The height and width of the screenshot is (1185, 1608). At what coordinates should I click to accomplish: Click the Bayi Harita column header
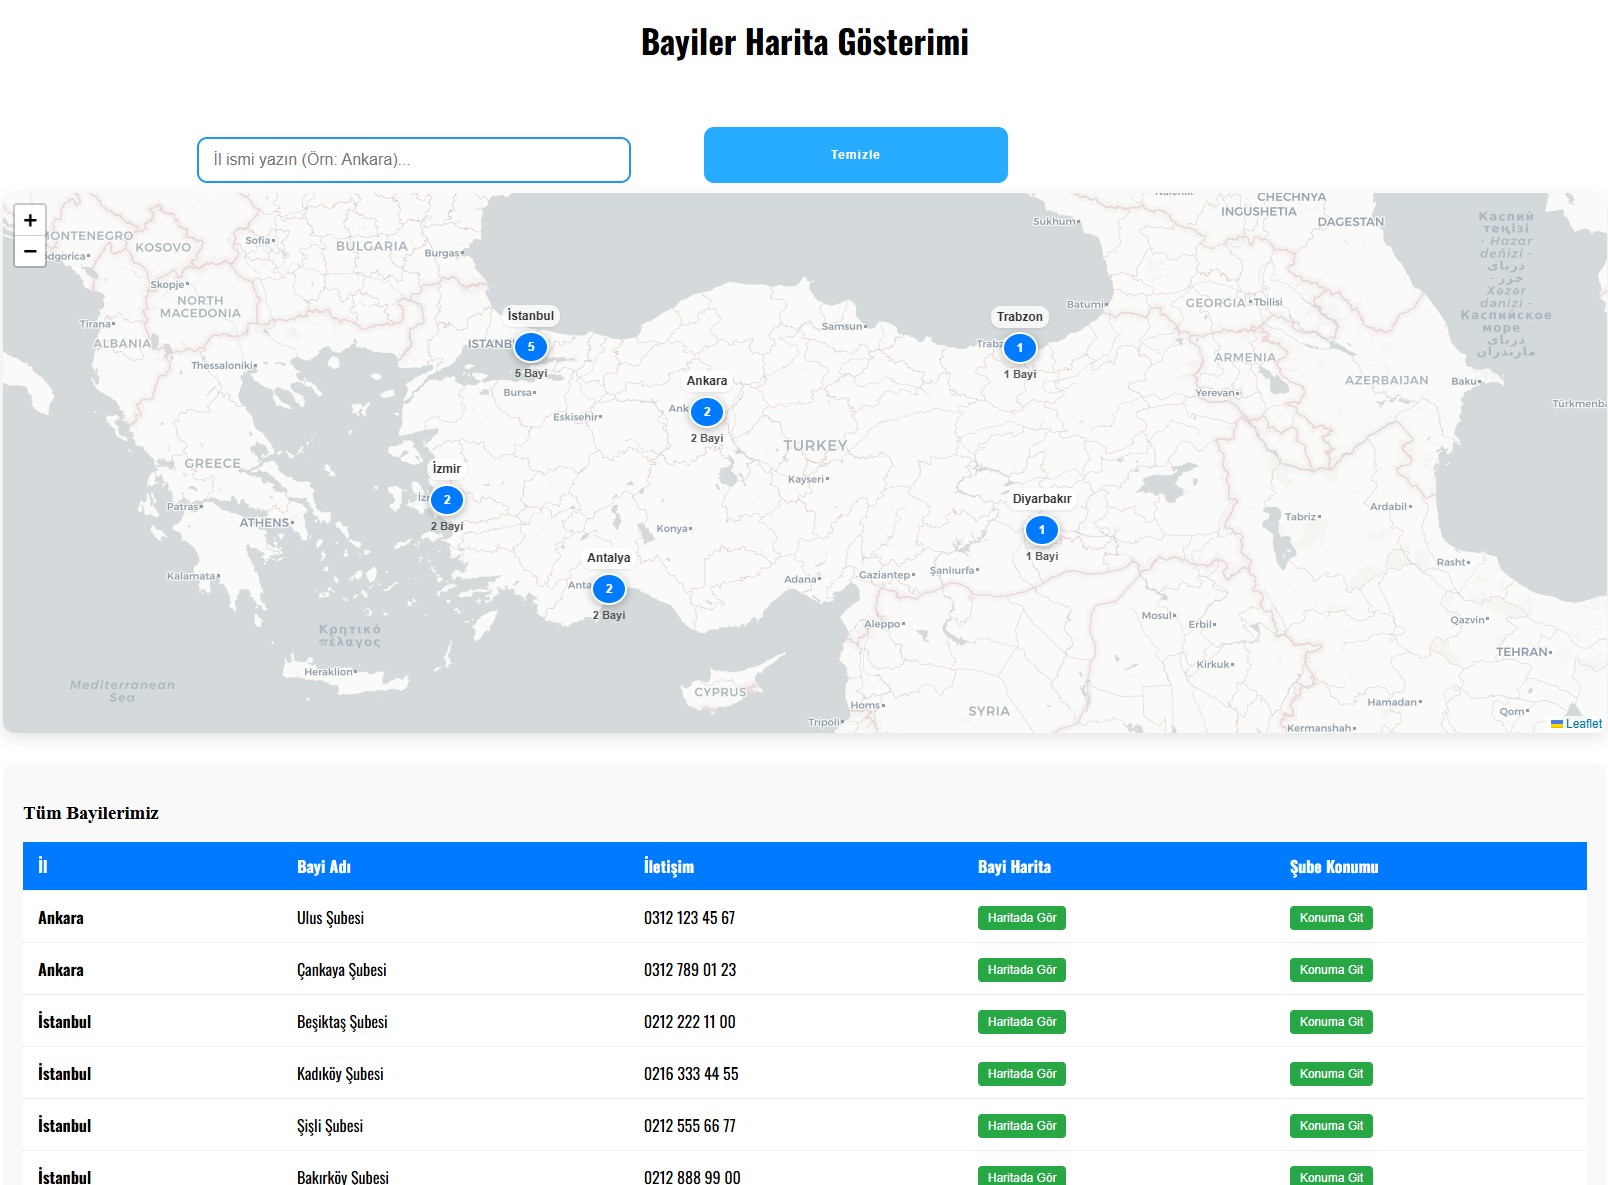1015,867
